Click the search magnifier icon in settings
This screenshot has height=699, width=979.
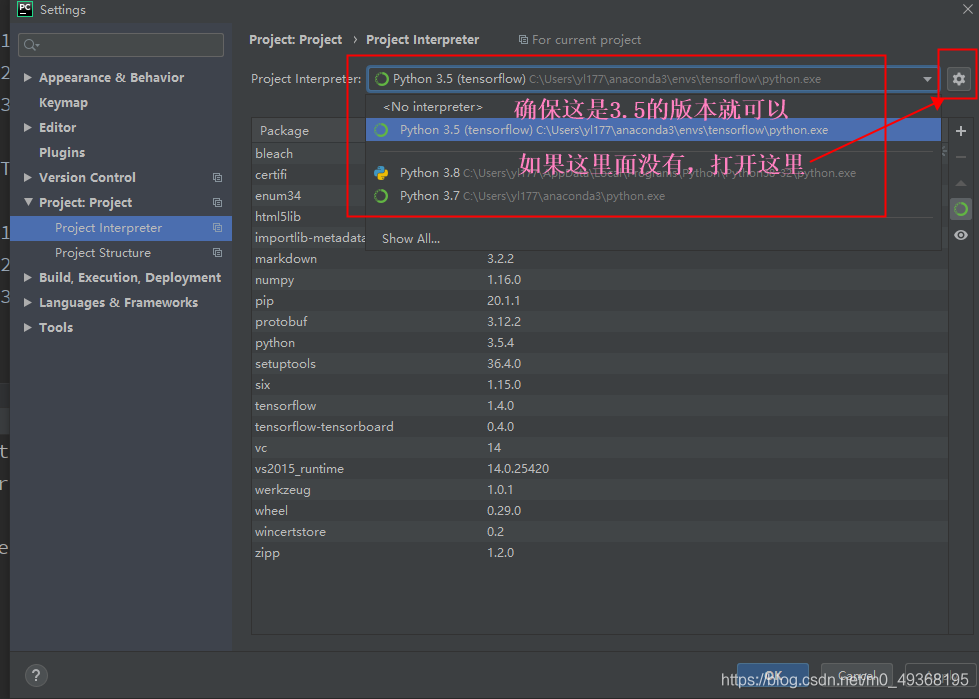(x=30, y=45)
